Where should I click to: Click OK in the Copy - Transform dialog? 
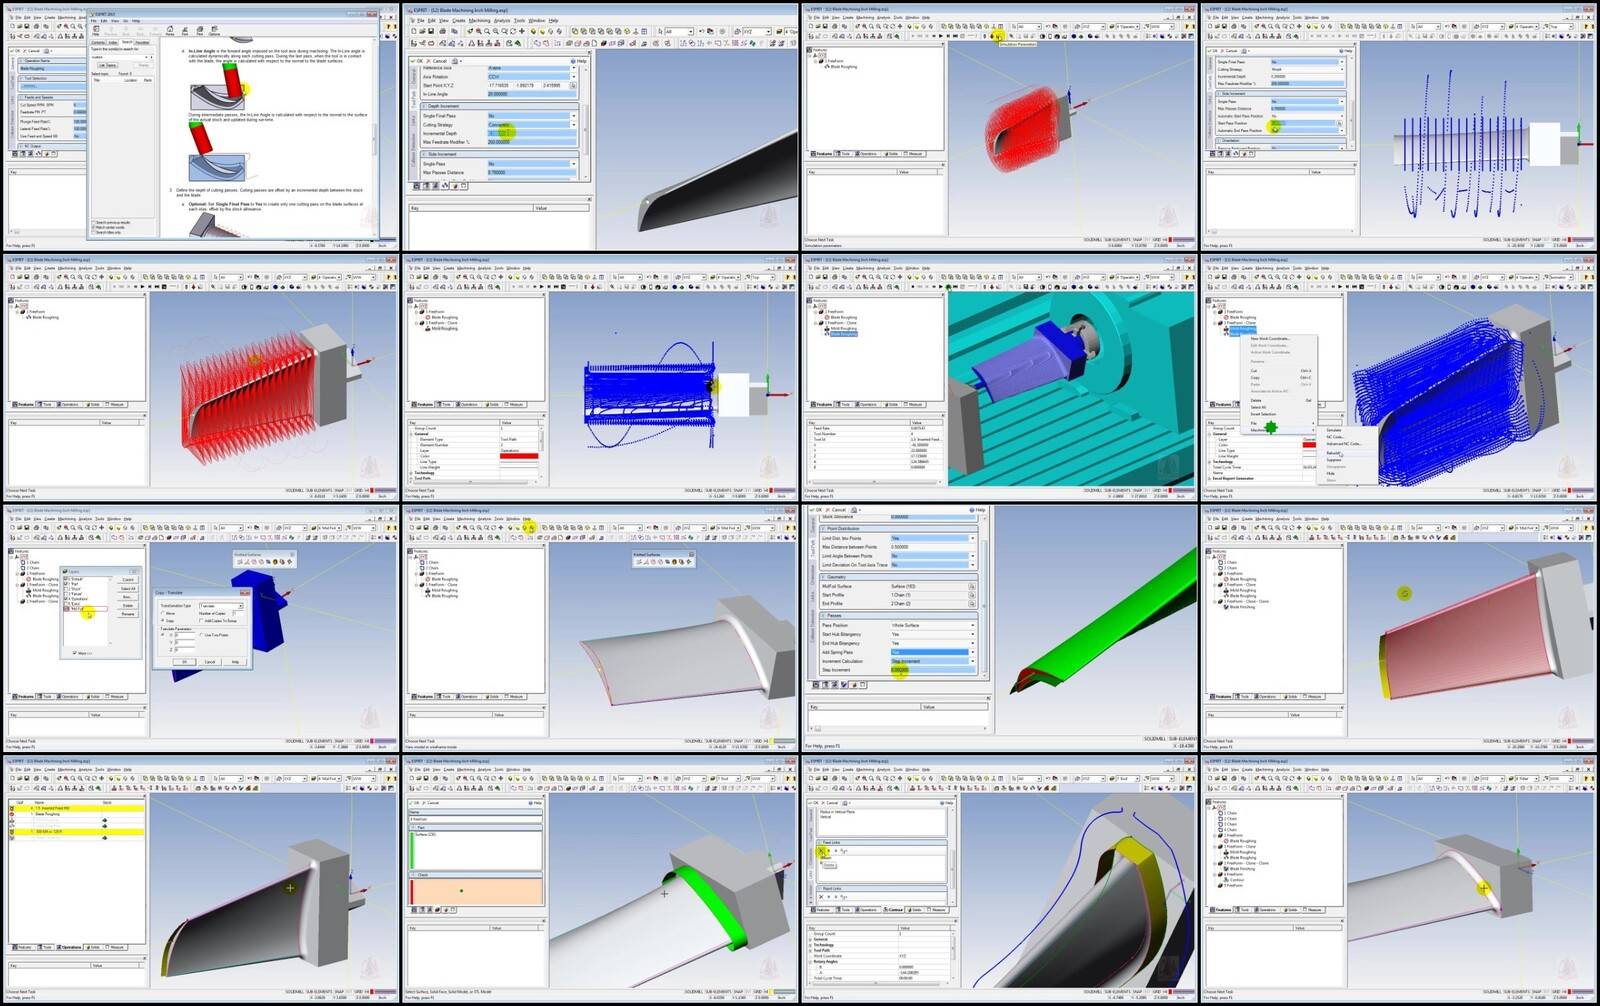coord(185,662)
